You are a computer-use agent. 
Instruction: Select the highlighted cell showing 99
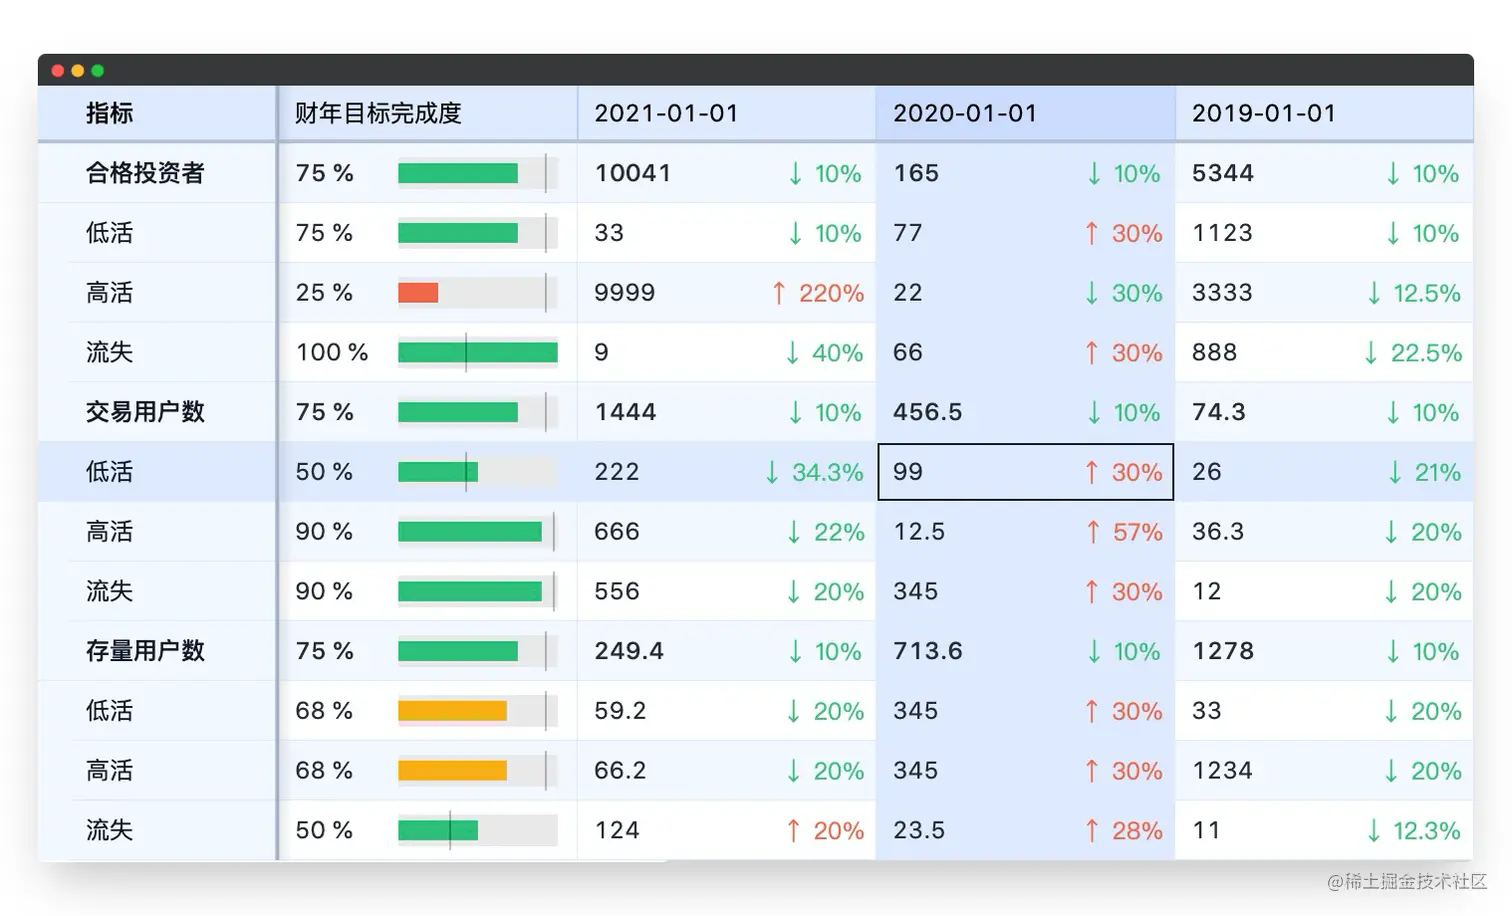click(1025, 472)
